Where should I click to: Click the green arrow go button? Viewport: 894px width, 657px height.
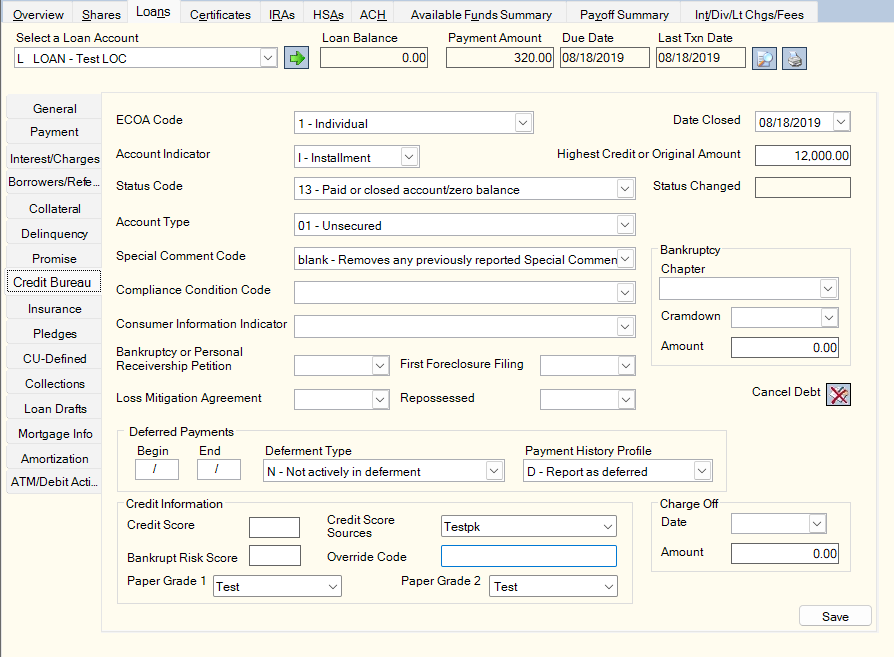coord(296,58)
